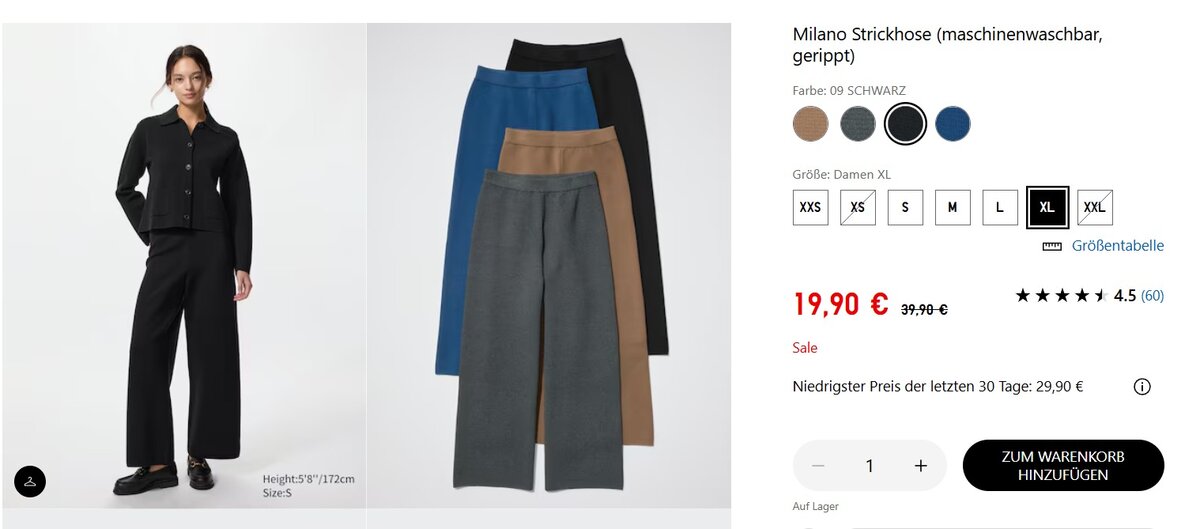The width and height of the screenshot is (1200, 529).
Task: Pick size M
Action: tap(952, 207)
